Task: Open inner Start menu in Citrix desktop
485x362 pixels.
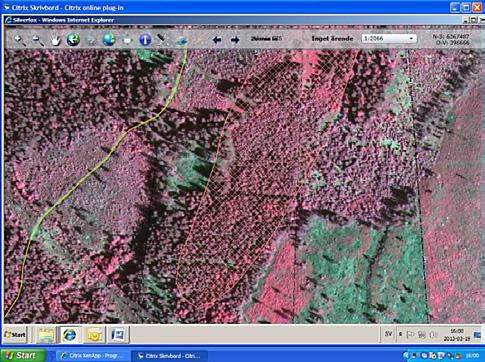Action: 15,334
